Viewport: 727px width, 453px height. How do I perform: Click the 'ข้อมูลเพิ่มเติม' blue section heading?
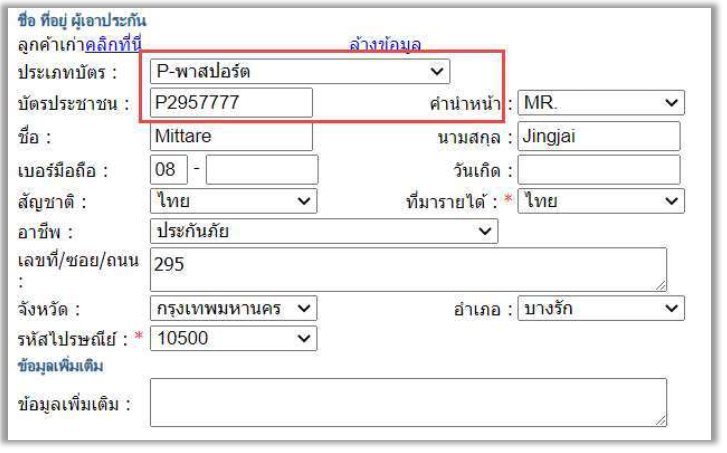[60, 366]
